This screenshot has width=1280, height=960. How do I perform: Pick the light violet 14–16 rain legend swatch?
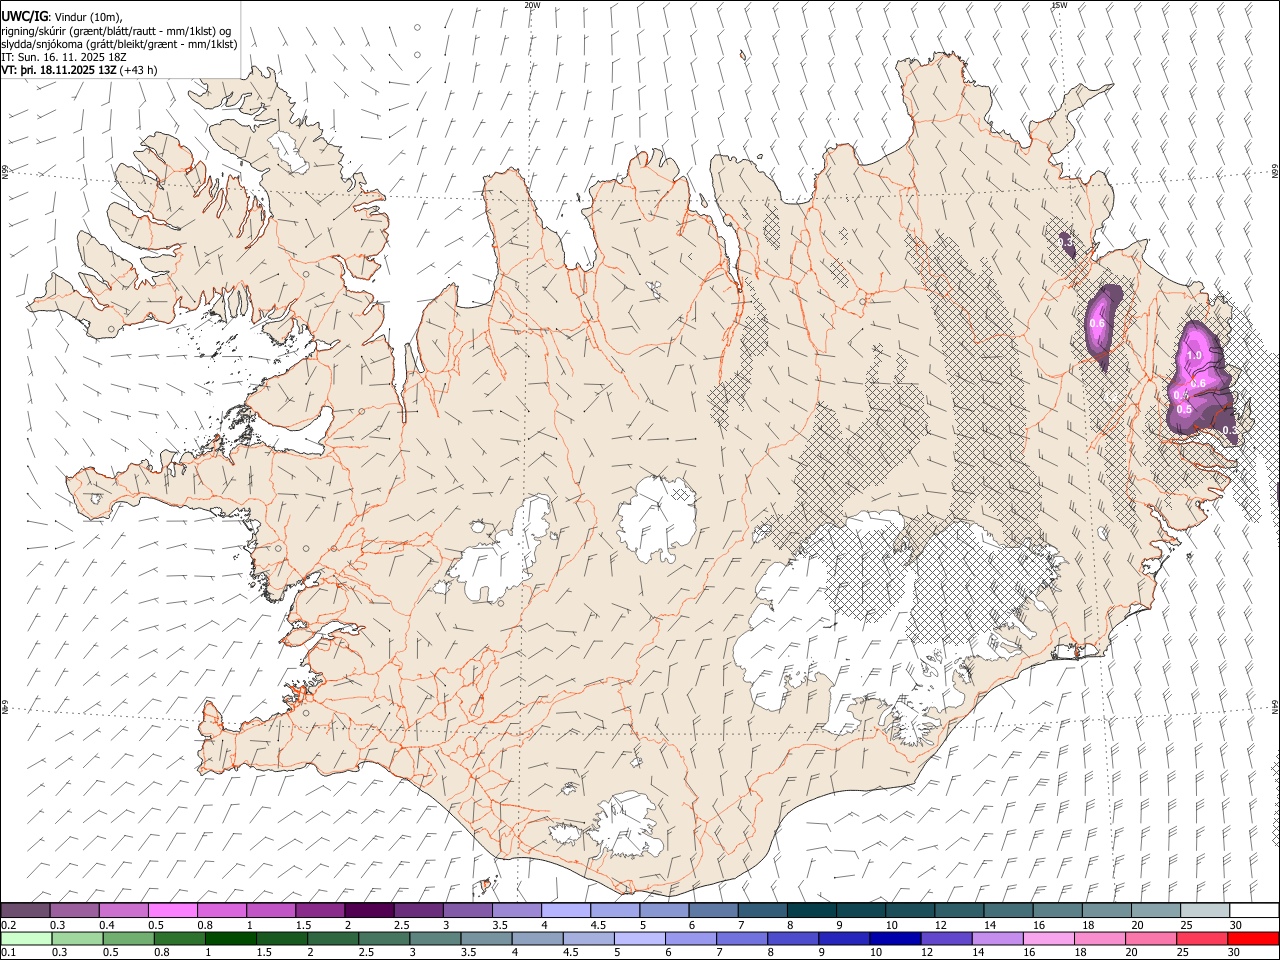996,938
